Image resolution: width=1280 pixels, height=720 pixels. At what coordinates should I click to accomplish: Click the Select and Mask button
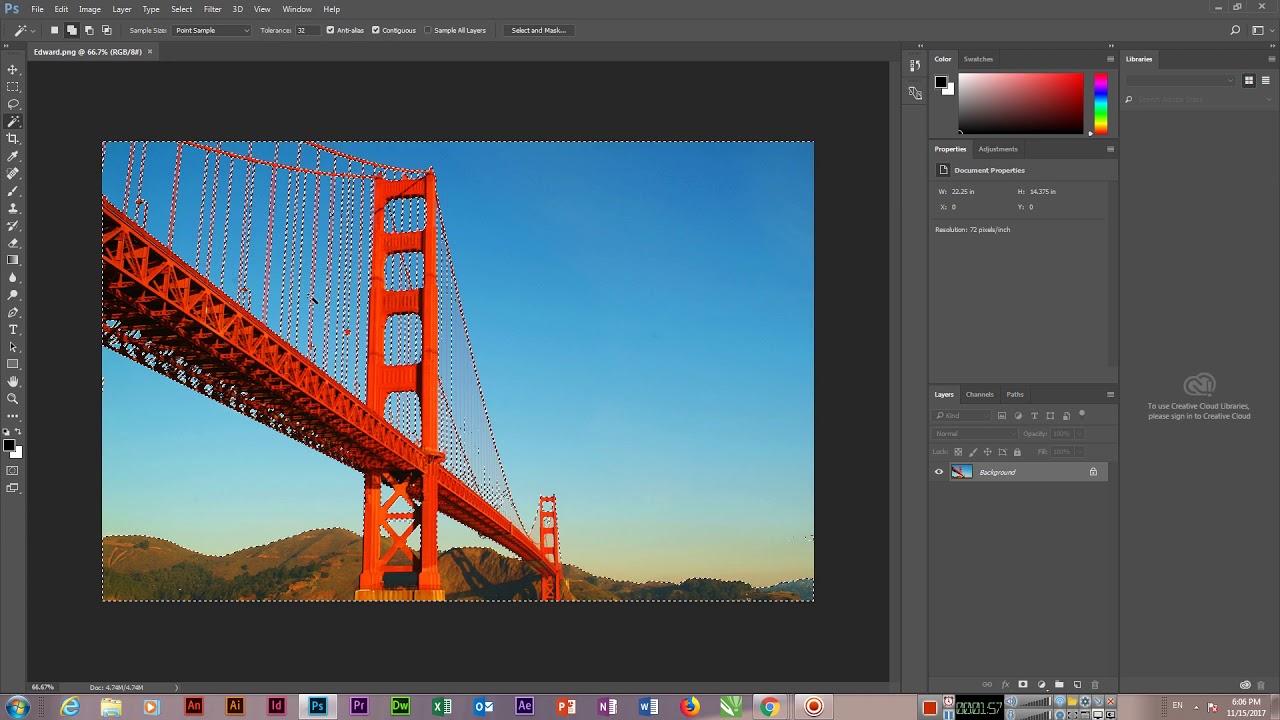pos(538,30)
